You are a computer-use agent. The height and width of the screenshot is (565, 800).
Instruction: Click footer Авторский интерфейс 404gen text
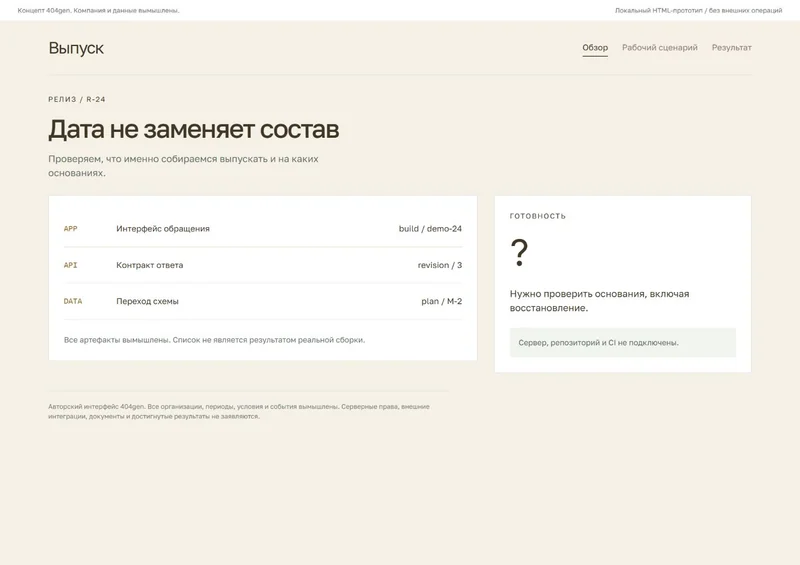(x=239, y=411)
